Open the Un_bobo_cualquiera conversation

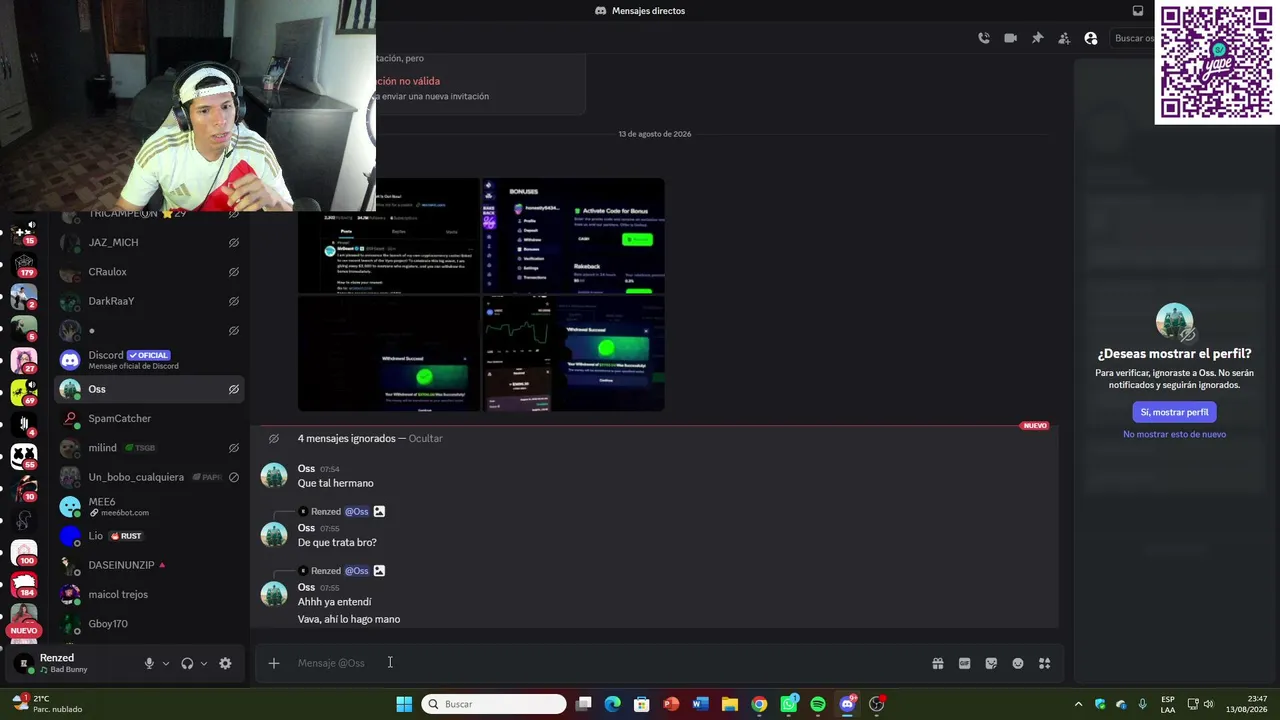tap(149, 477)
